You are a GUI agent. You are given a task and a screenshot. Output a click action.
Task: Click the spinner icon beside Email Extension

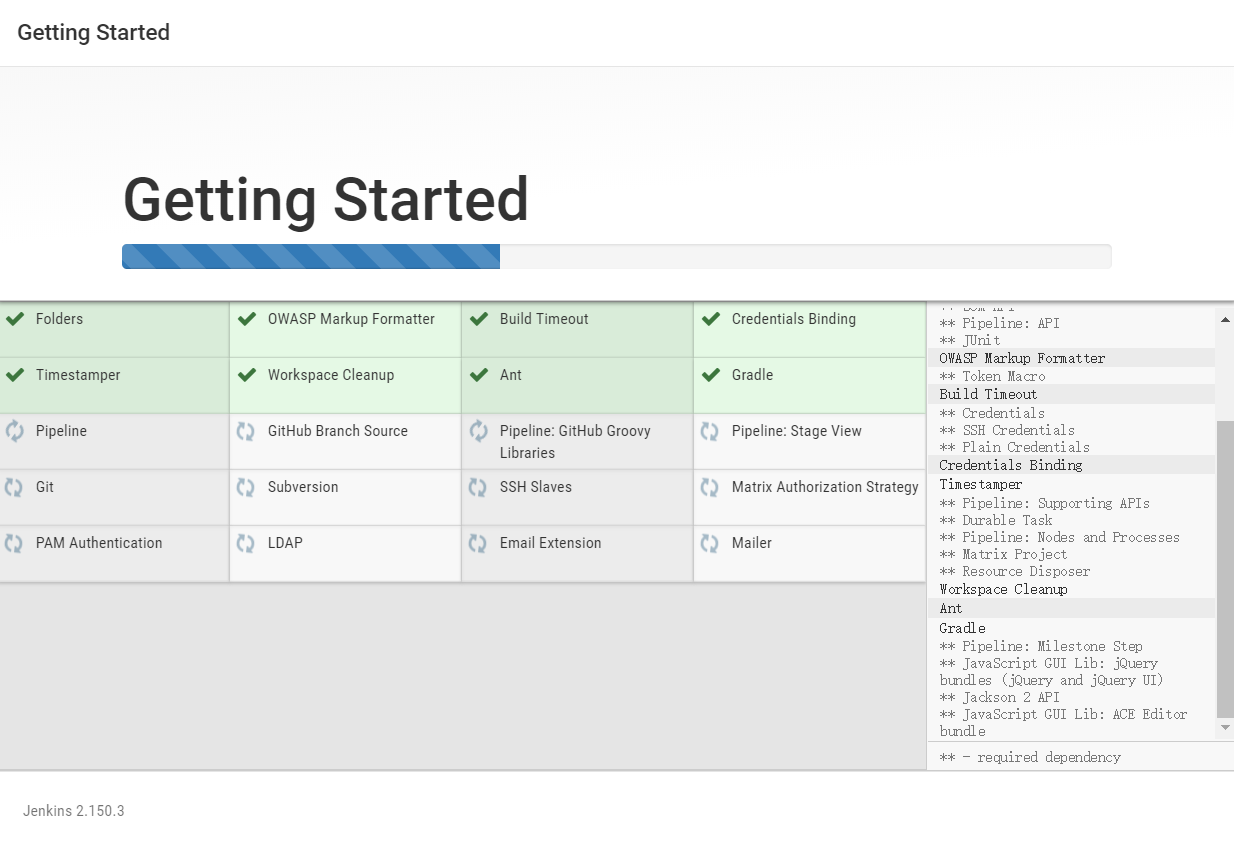click(478, 543)
